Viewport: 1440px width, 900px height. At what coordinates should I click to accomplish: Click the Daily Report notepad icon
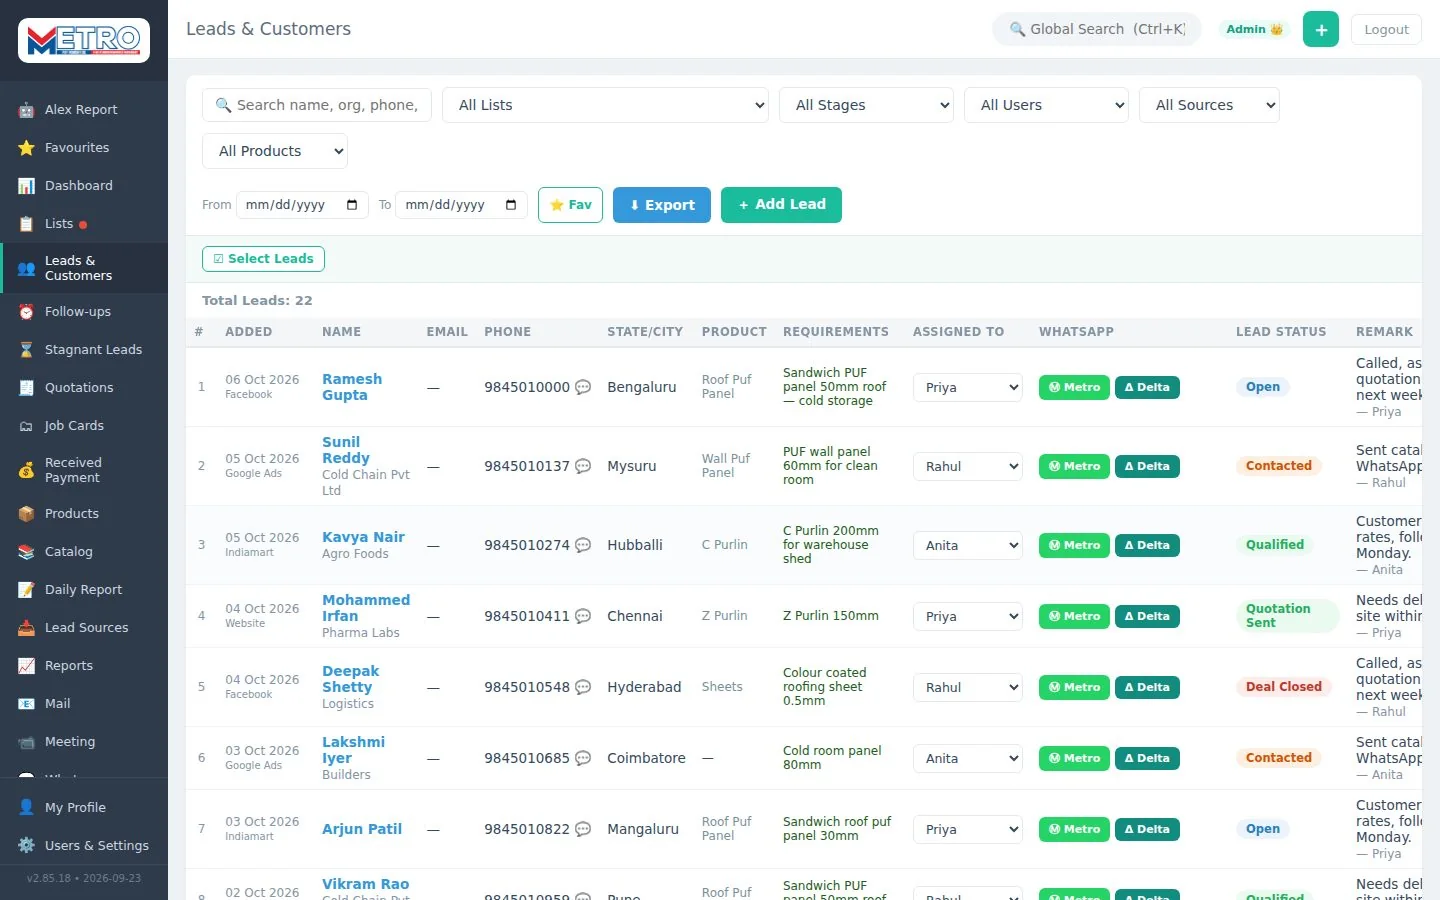[26, 590]
